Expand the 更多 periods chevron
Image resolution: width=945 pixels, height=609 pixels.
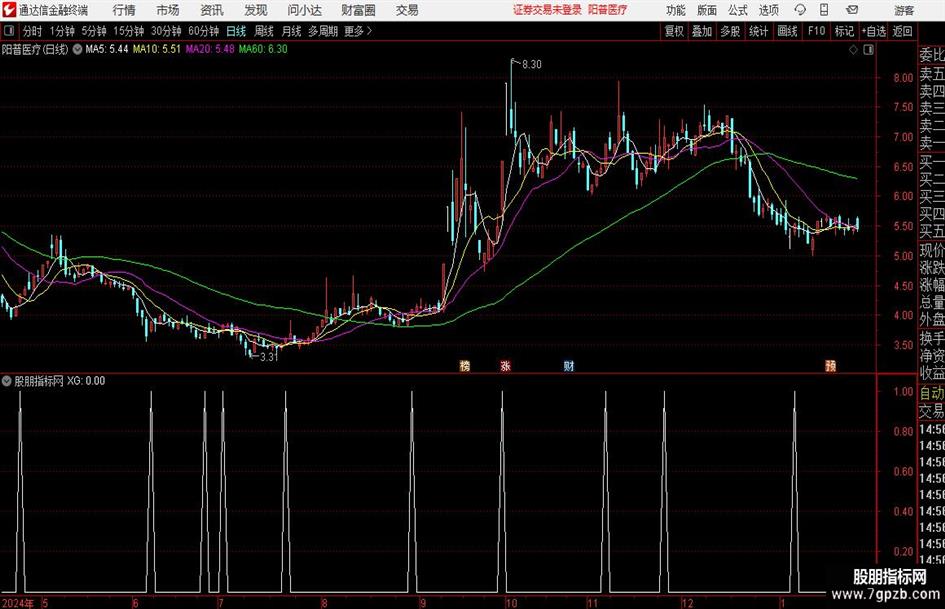(x=358, y=31)
